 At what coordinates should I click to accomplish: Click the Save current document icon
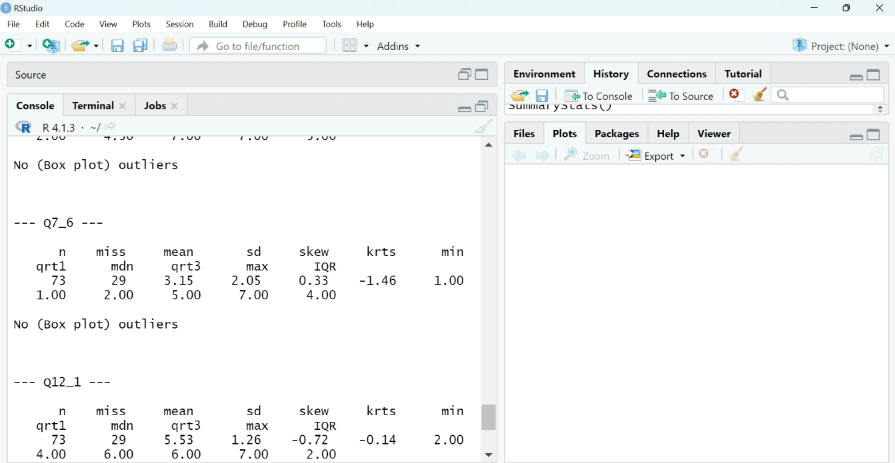click(117, 46)
